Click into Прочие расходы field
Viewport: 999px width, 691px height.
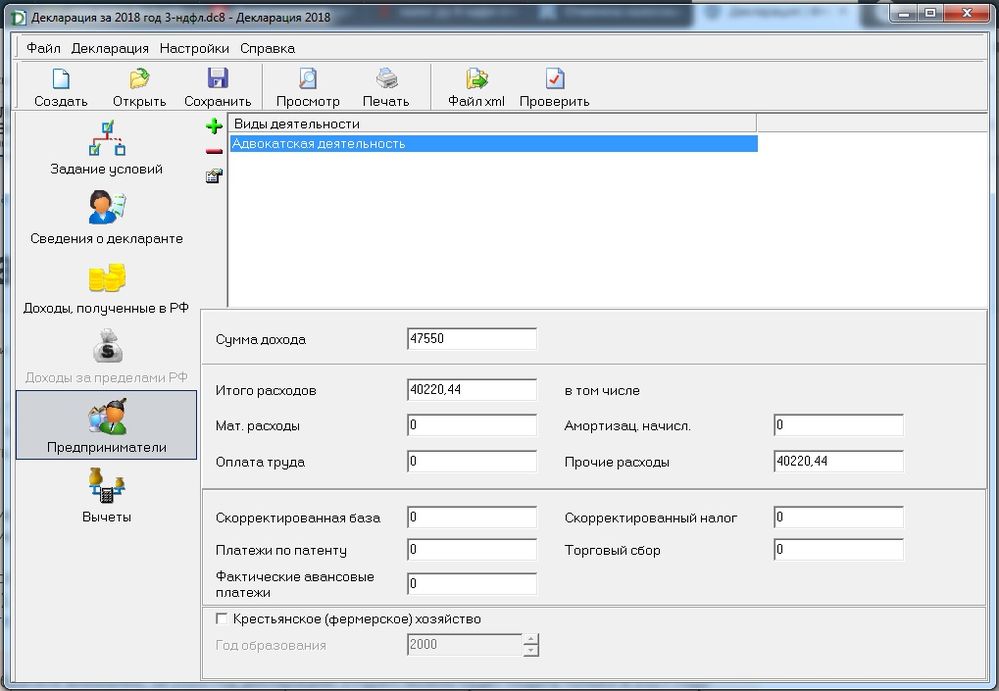tap(838, 462)
